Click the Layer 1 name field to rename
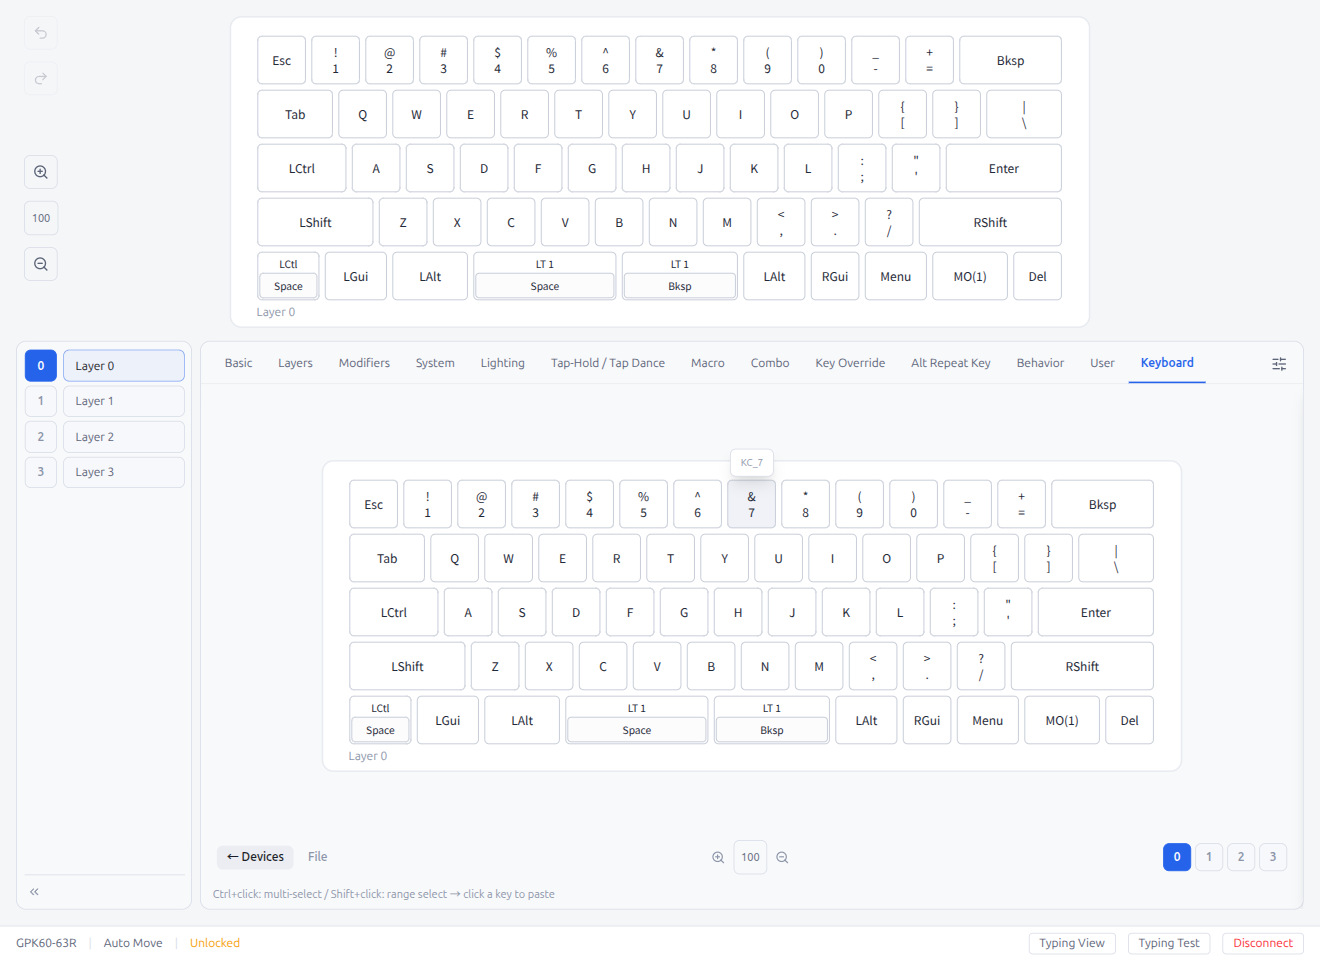Screen dimensions: 1320x960 click(123, 400)
